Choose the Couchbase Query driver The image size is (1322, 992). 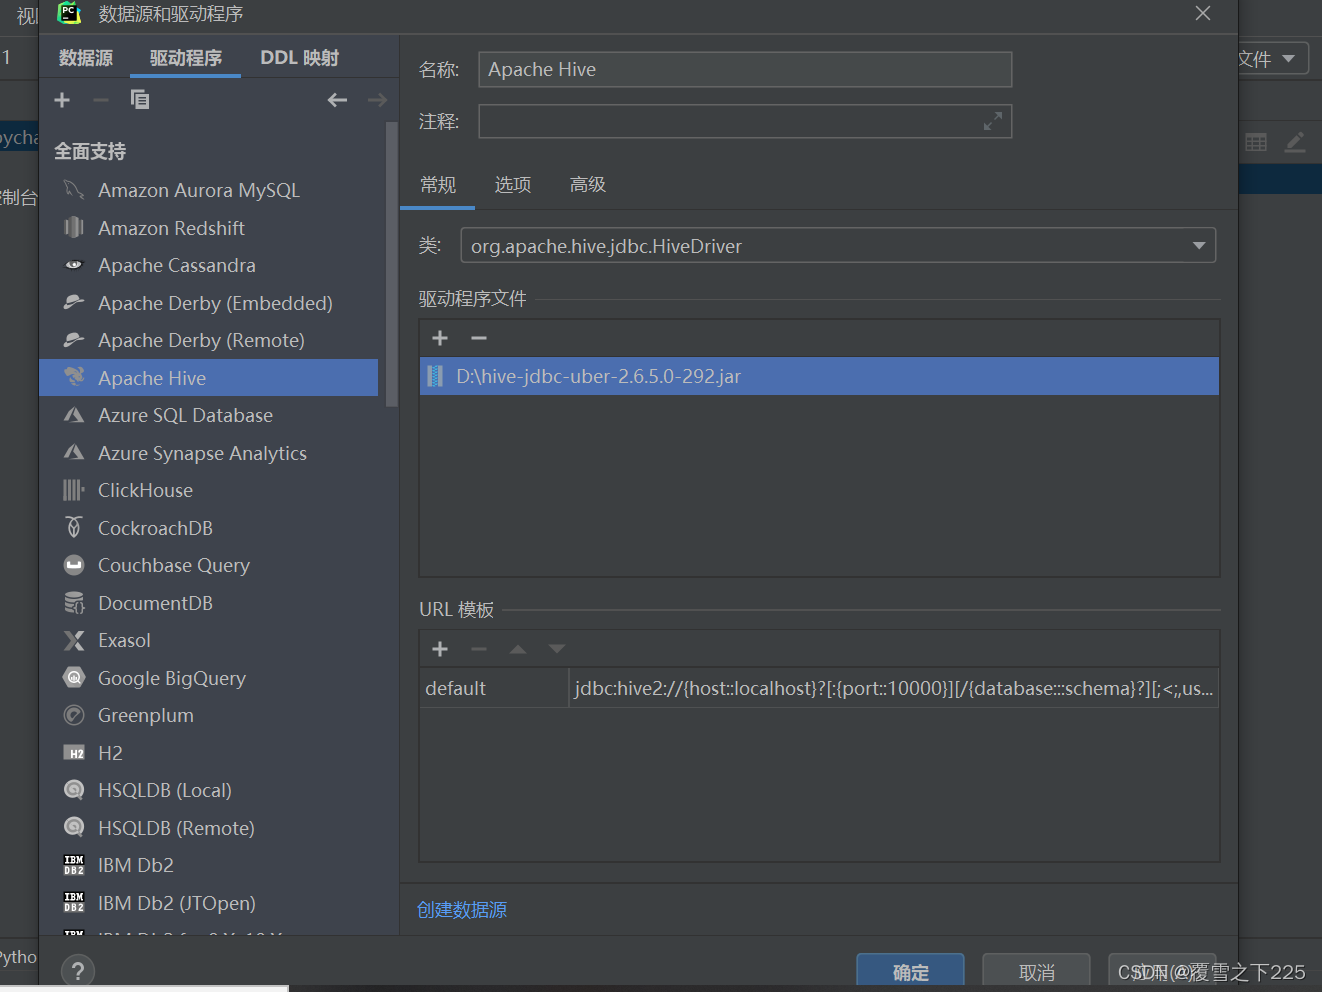pyautogui.click(x=208, y=565)
